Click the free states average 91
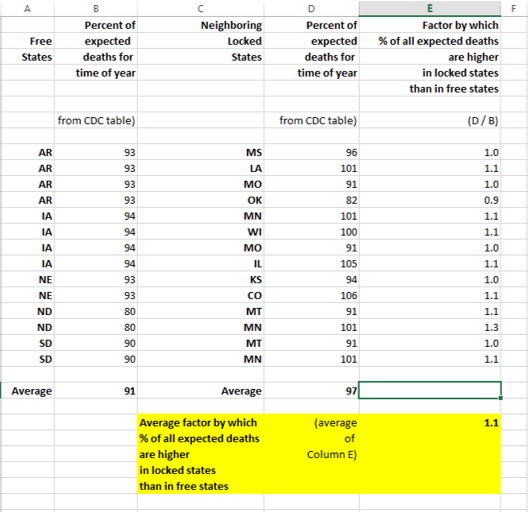This screenshot has width=528, height=512. point(96,391)
